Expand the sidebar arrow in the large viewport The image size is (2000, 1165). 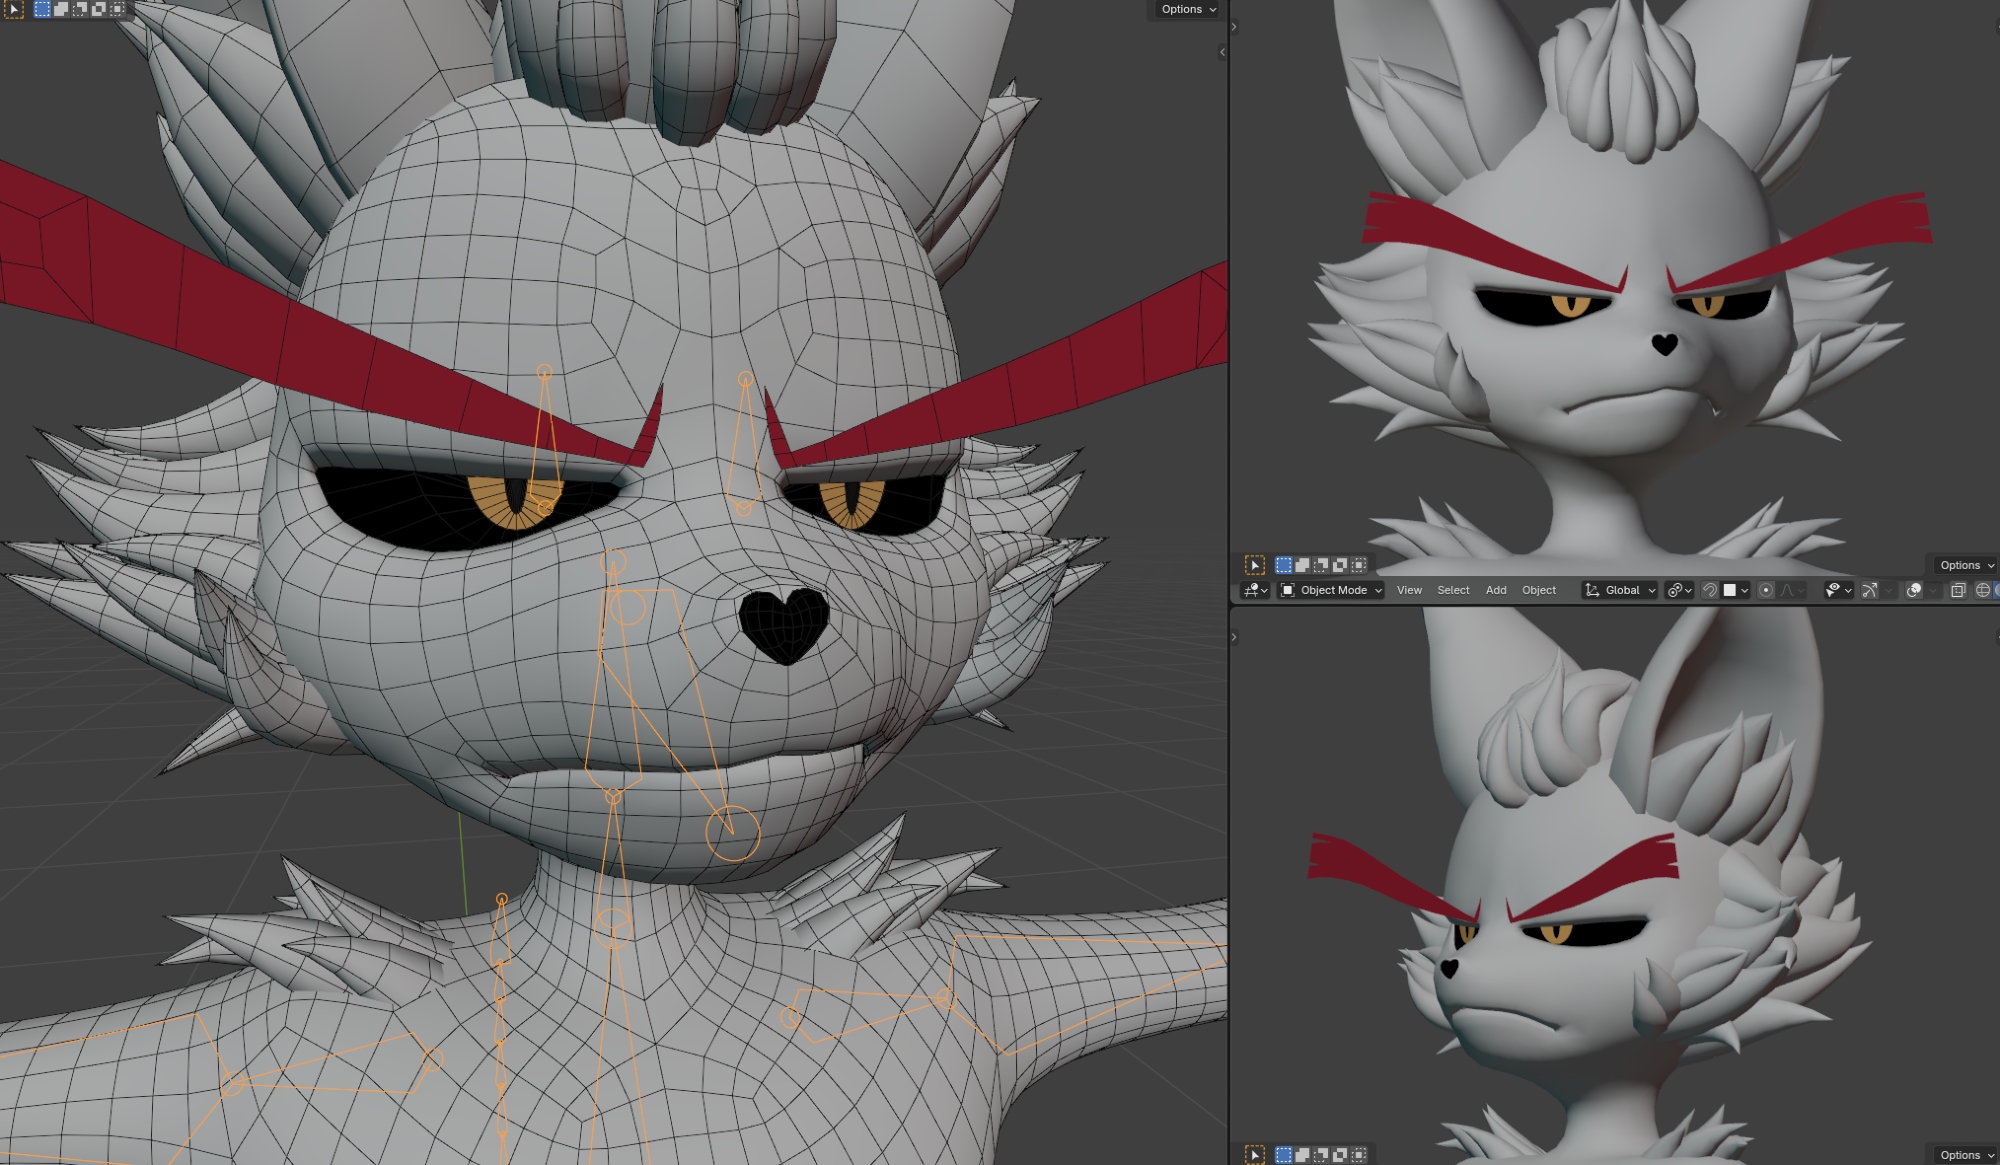(1222, 52)
